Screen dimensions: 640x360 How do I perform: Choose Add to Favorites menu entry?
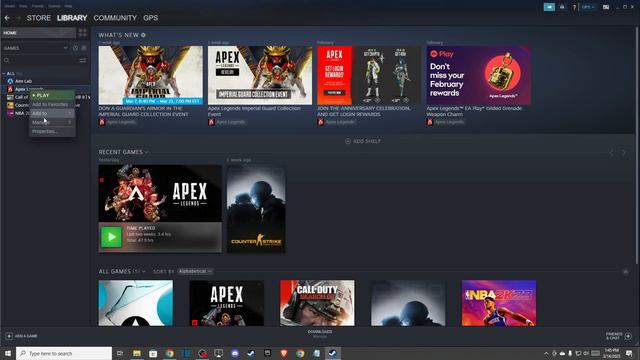pyautogui.click(x=52, y=104)
